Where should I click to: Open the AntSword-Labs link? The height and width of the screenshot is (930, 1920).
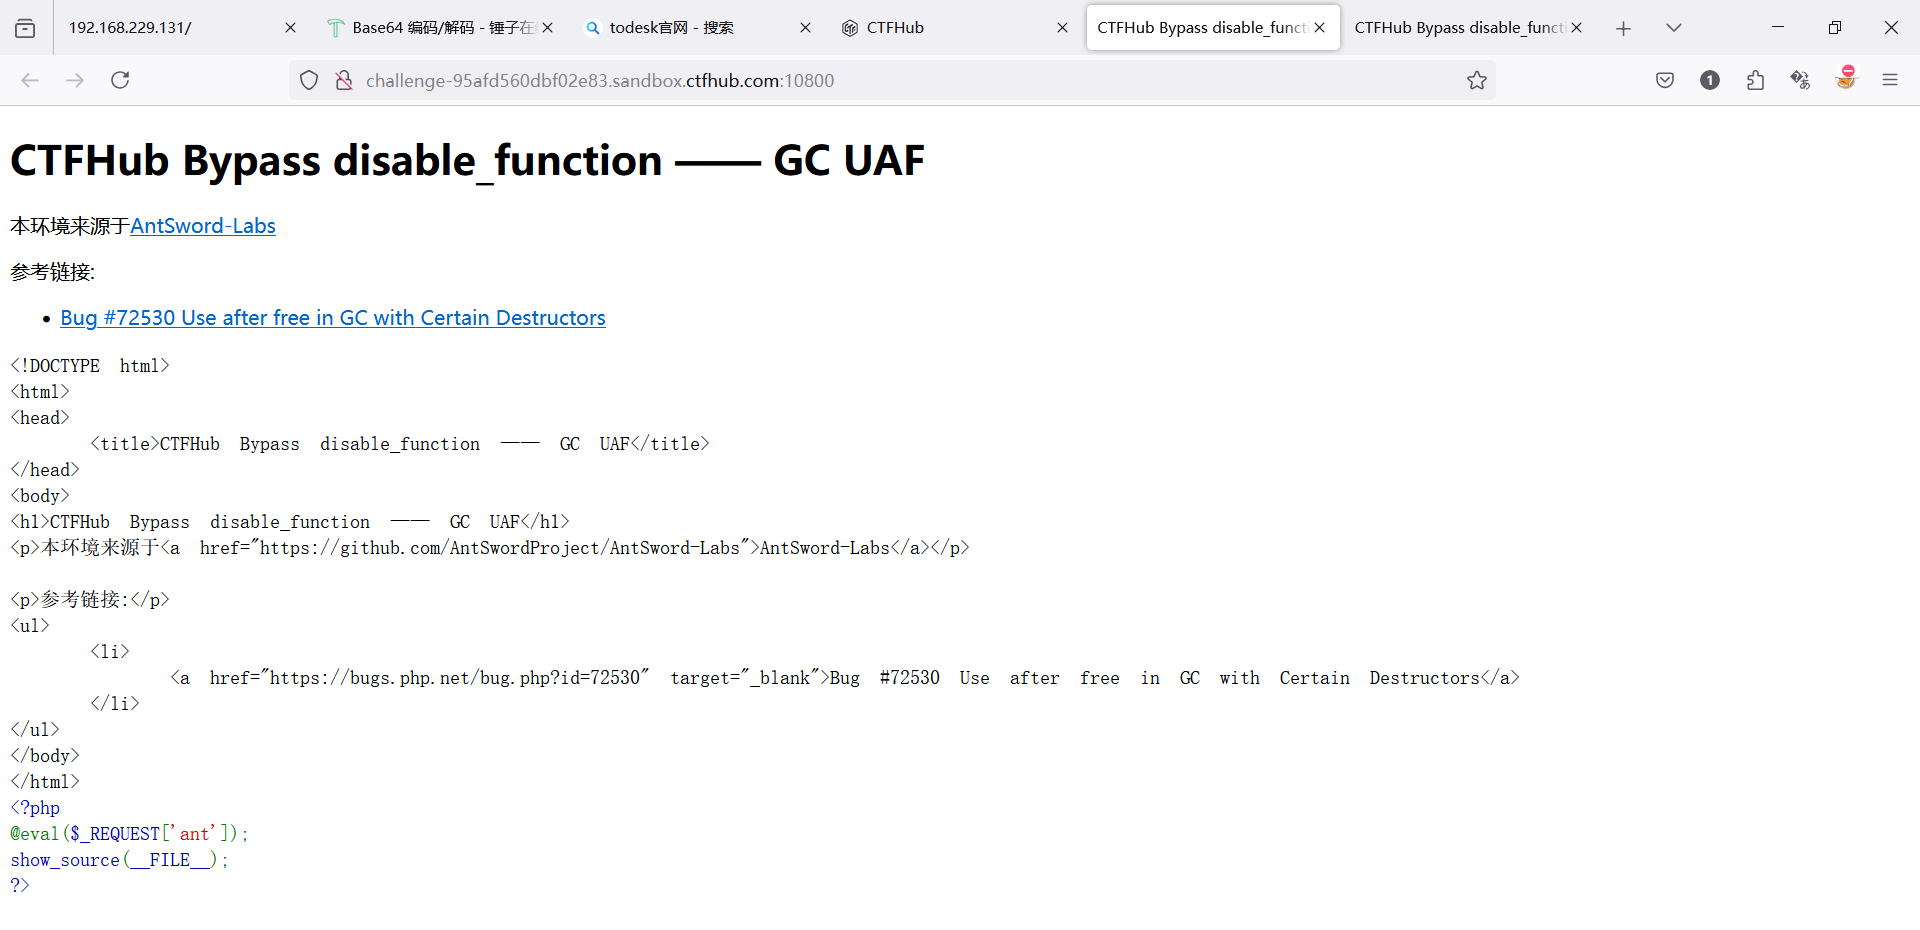pos(203,226)
